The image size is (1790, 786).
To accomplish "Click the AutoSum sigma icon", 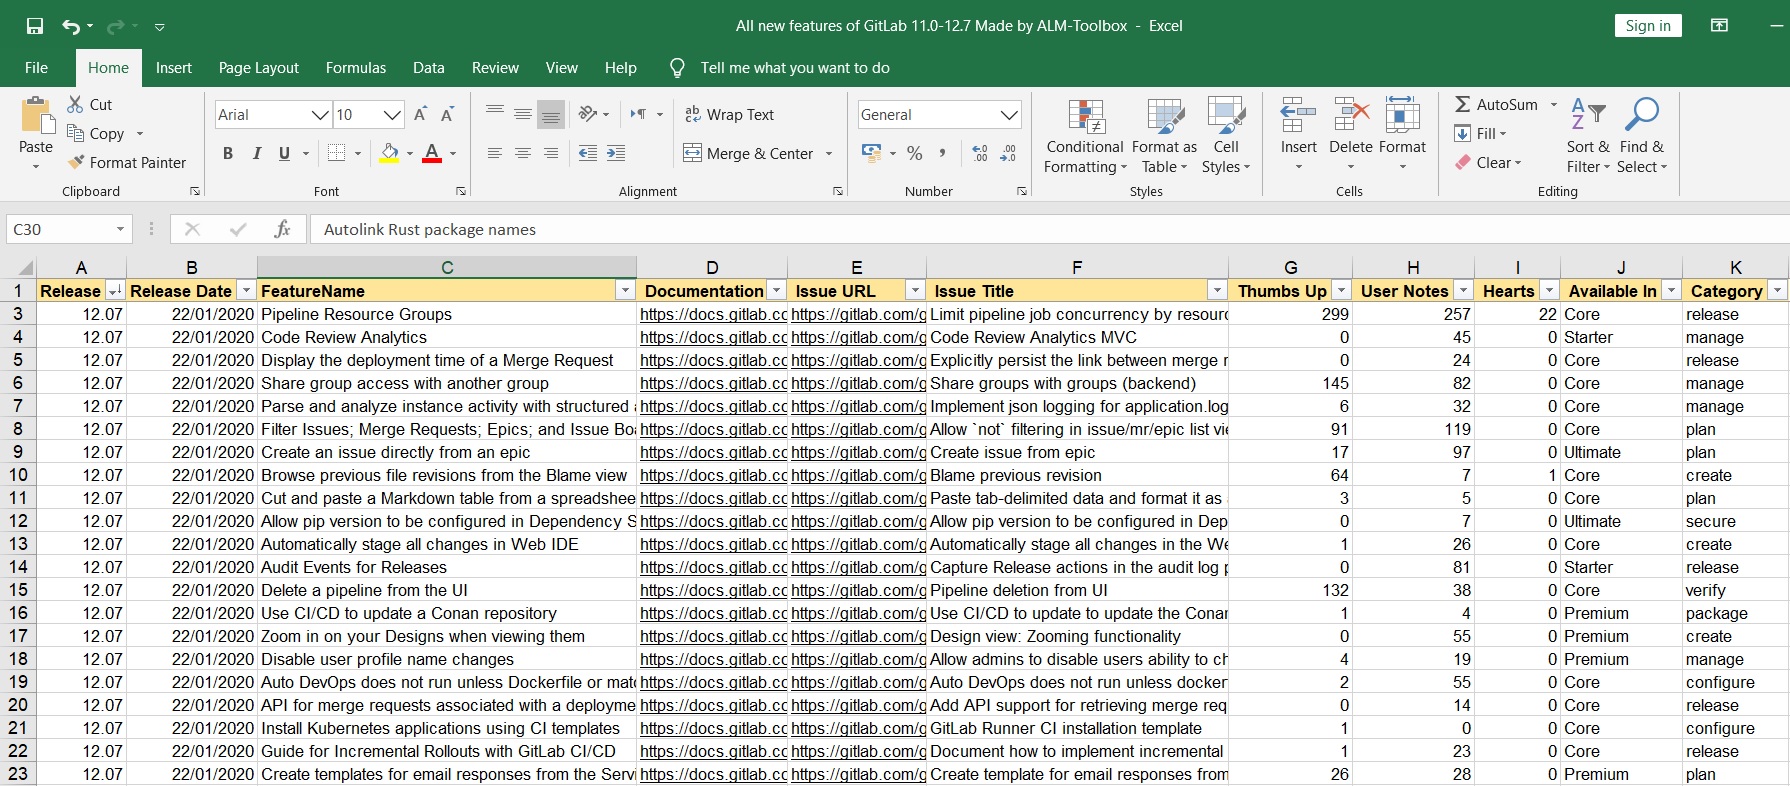I will point(1462,104).
